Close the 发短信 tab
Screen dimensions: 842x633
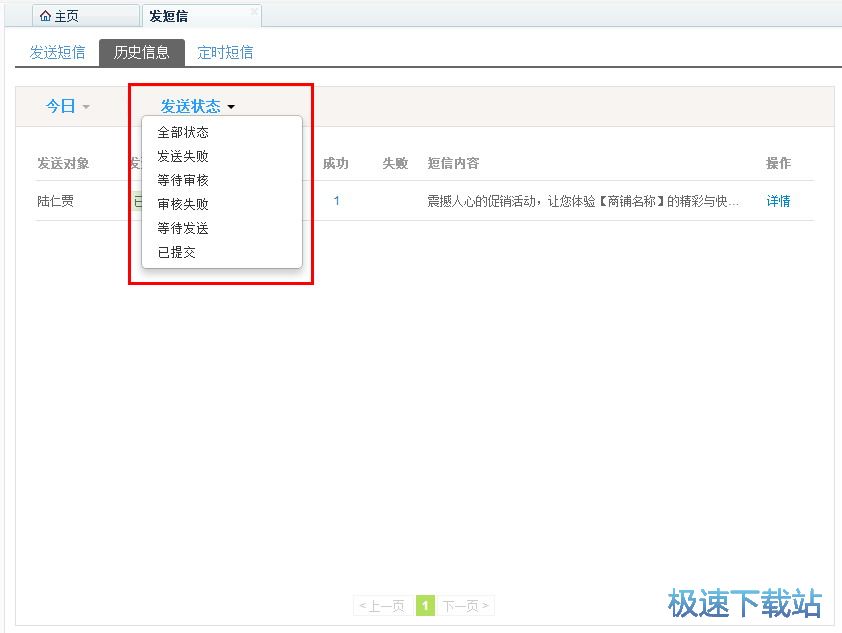tap(255, 11)
